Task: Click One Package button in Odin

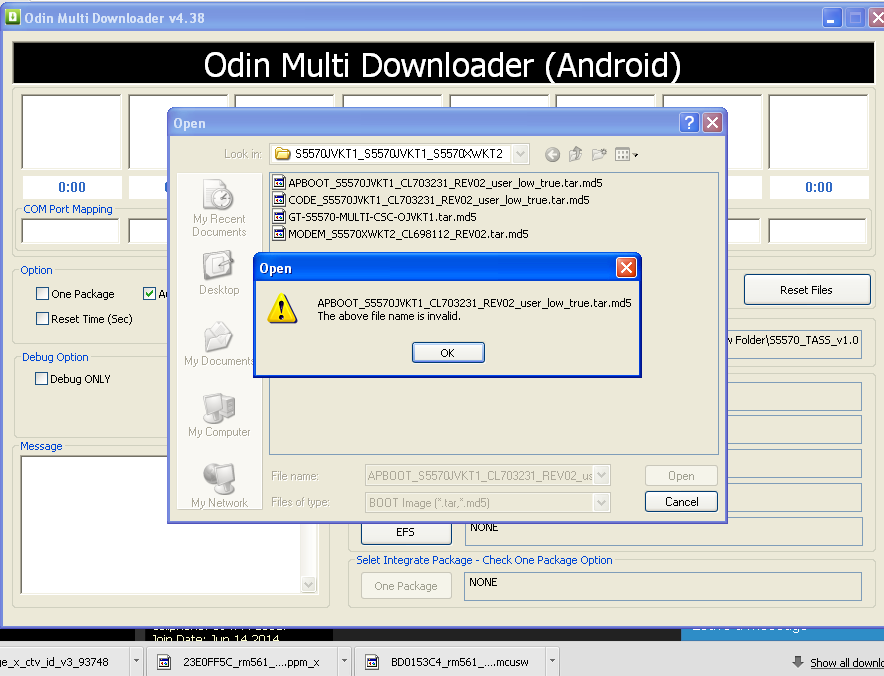Action: pyautogui.click(x=406, y=586)
